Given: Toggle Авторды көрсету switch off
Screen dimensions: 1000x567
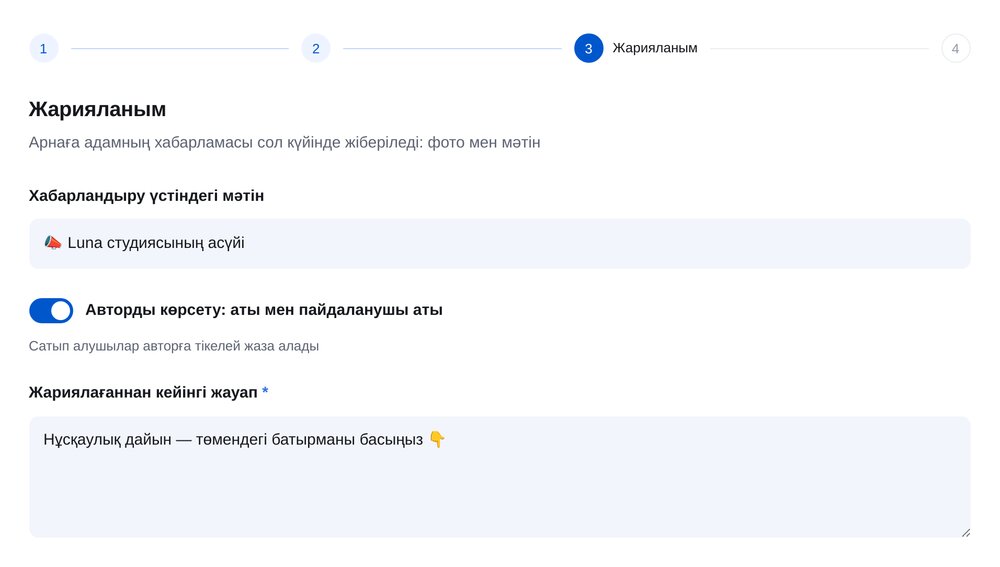Looking at the screenshot, I should coord(51,311).
